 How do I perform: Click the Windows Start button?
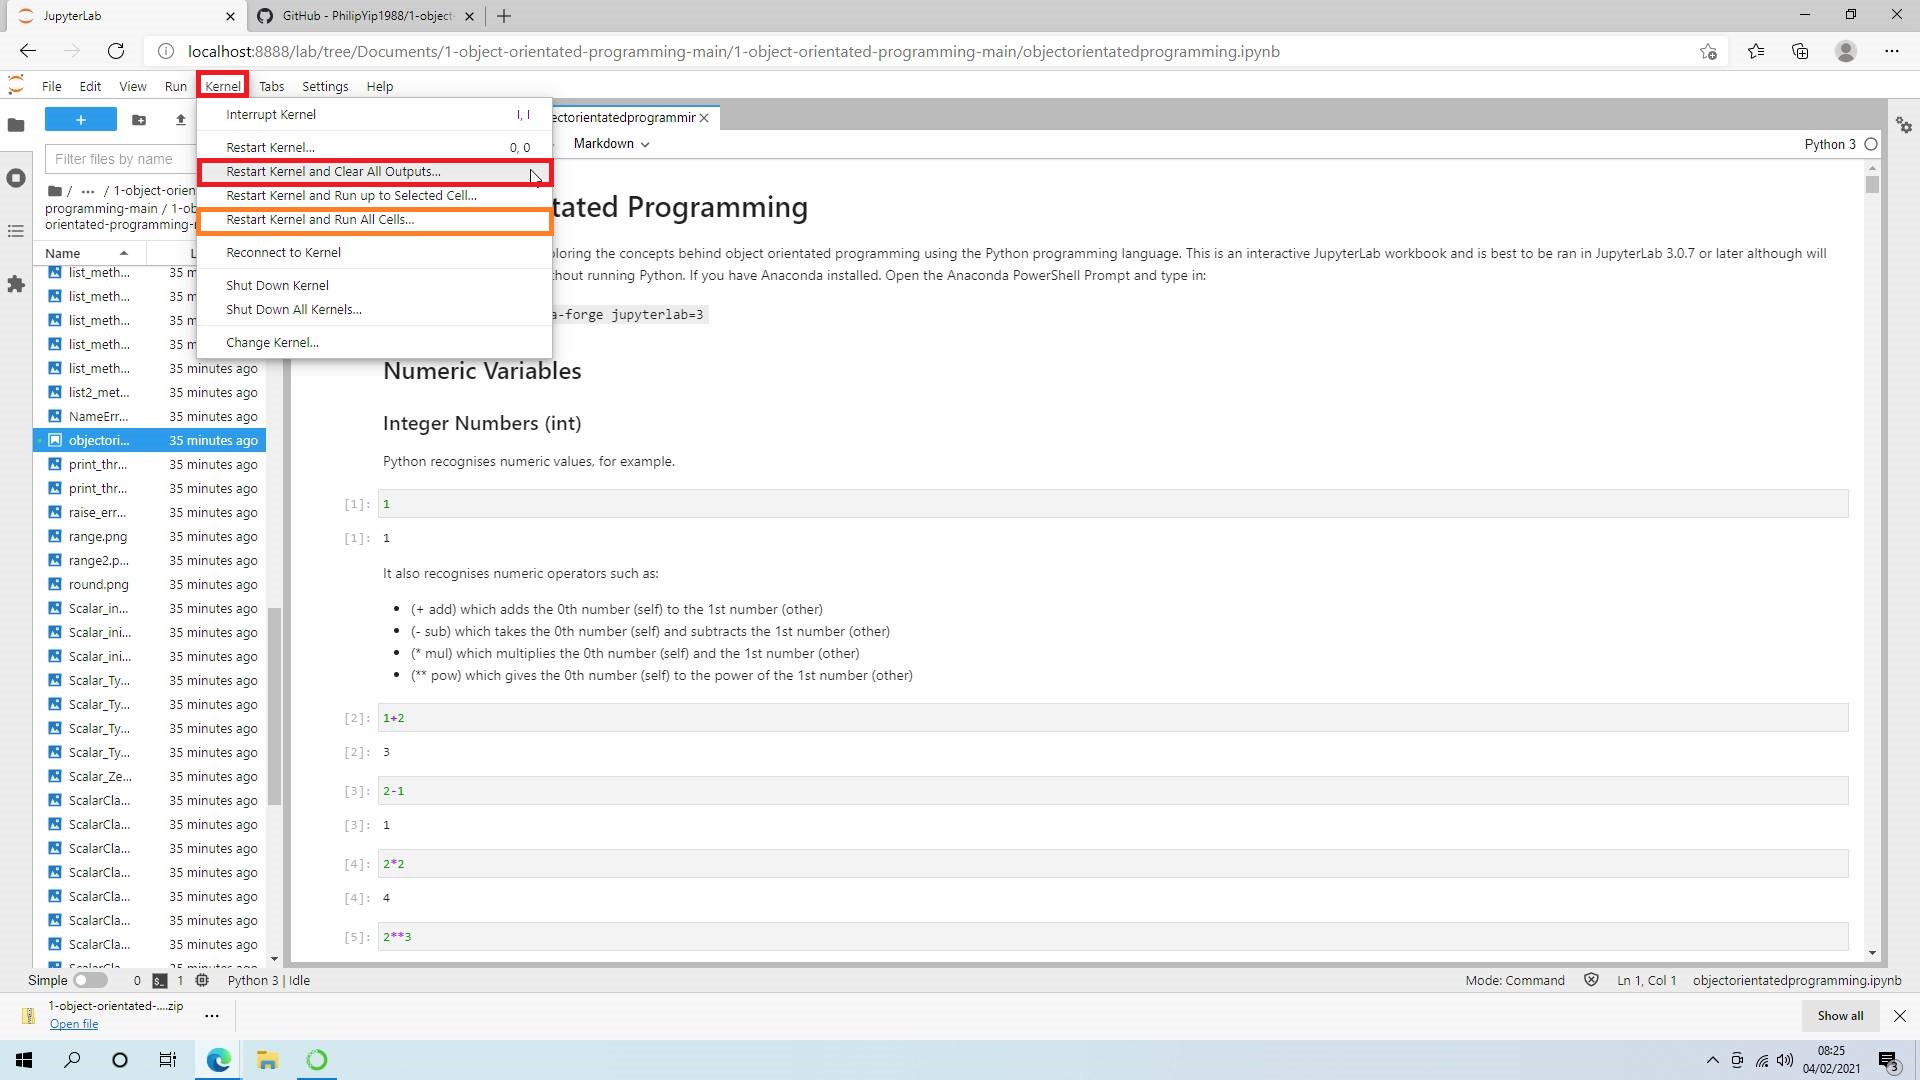24,1060
